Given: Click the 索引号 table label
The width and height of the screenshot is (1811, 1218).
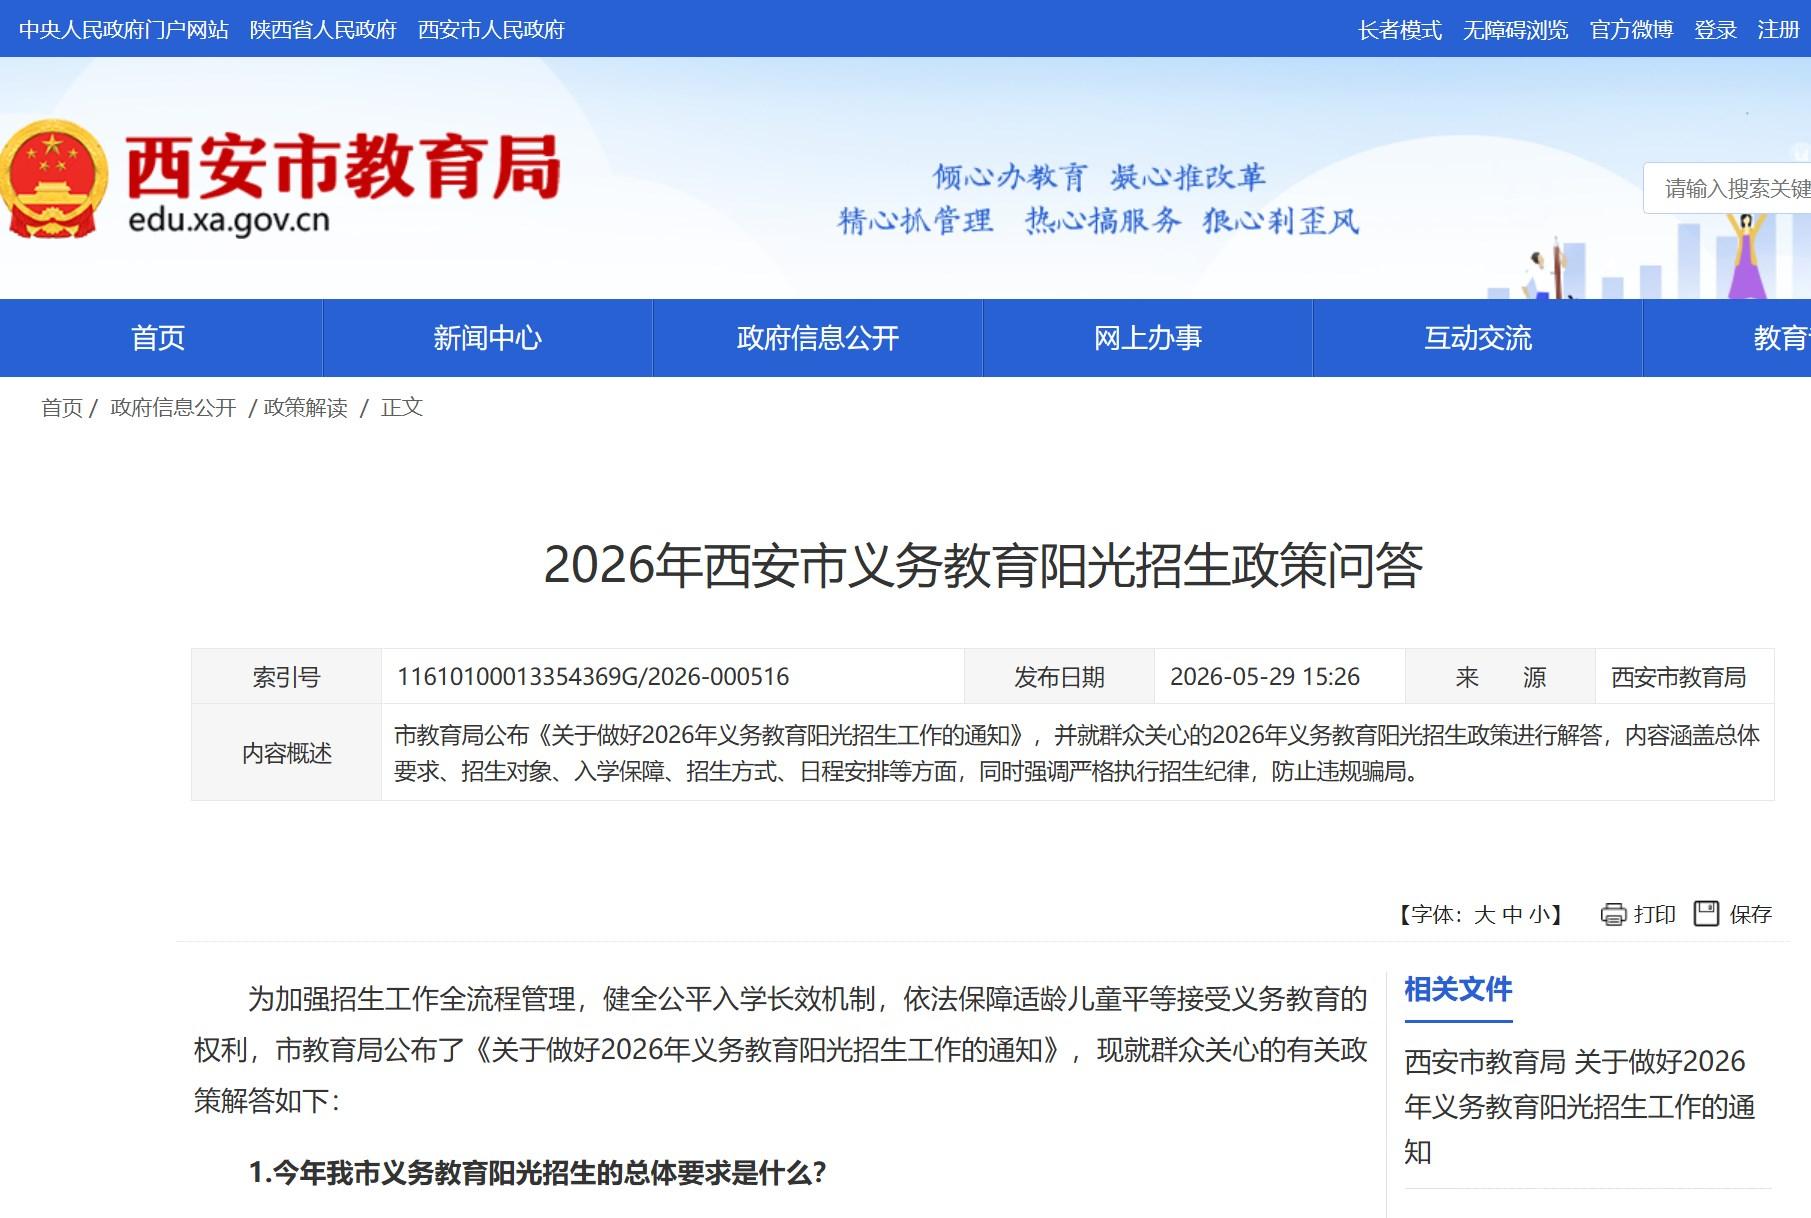Looking at the screenshot, I should [286, 677].
